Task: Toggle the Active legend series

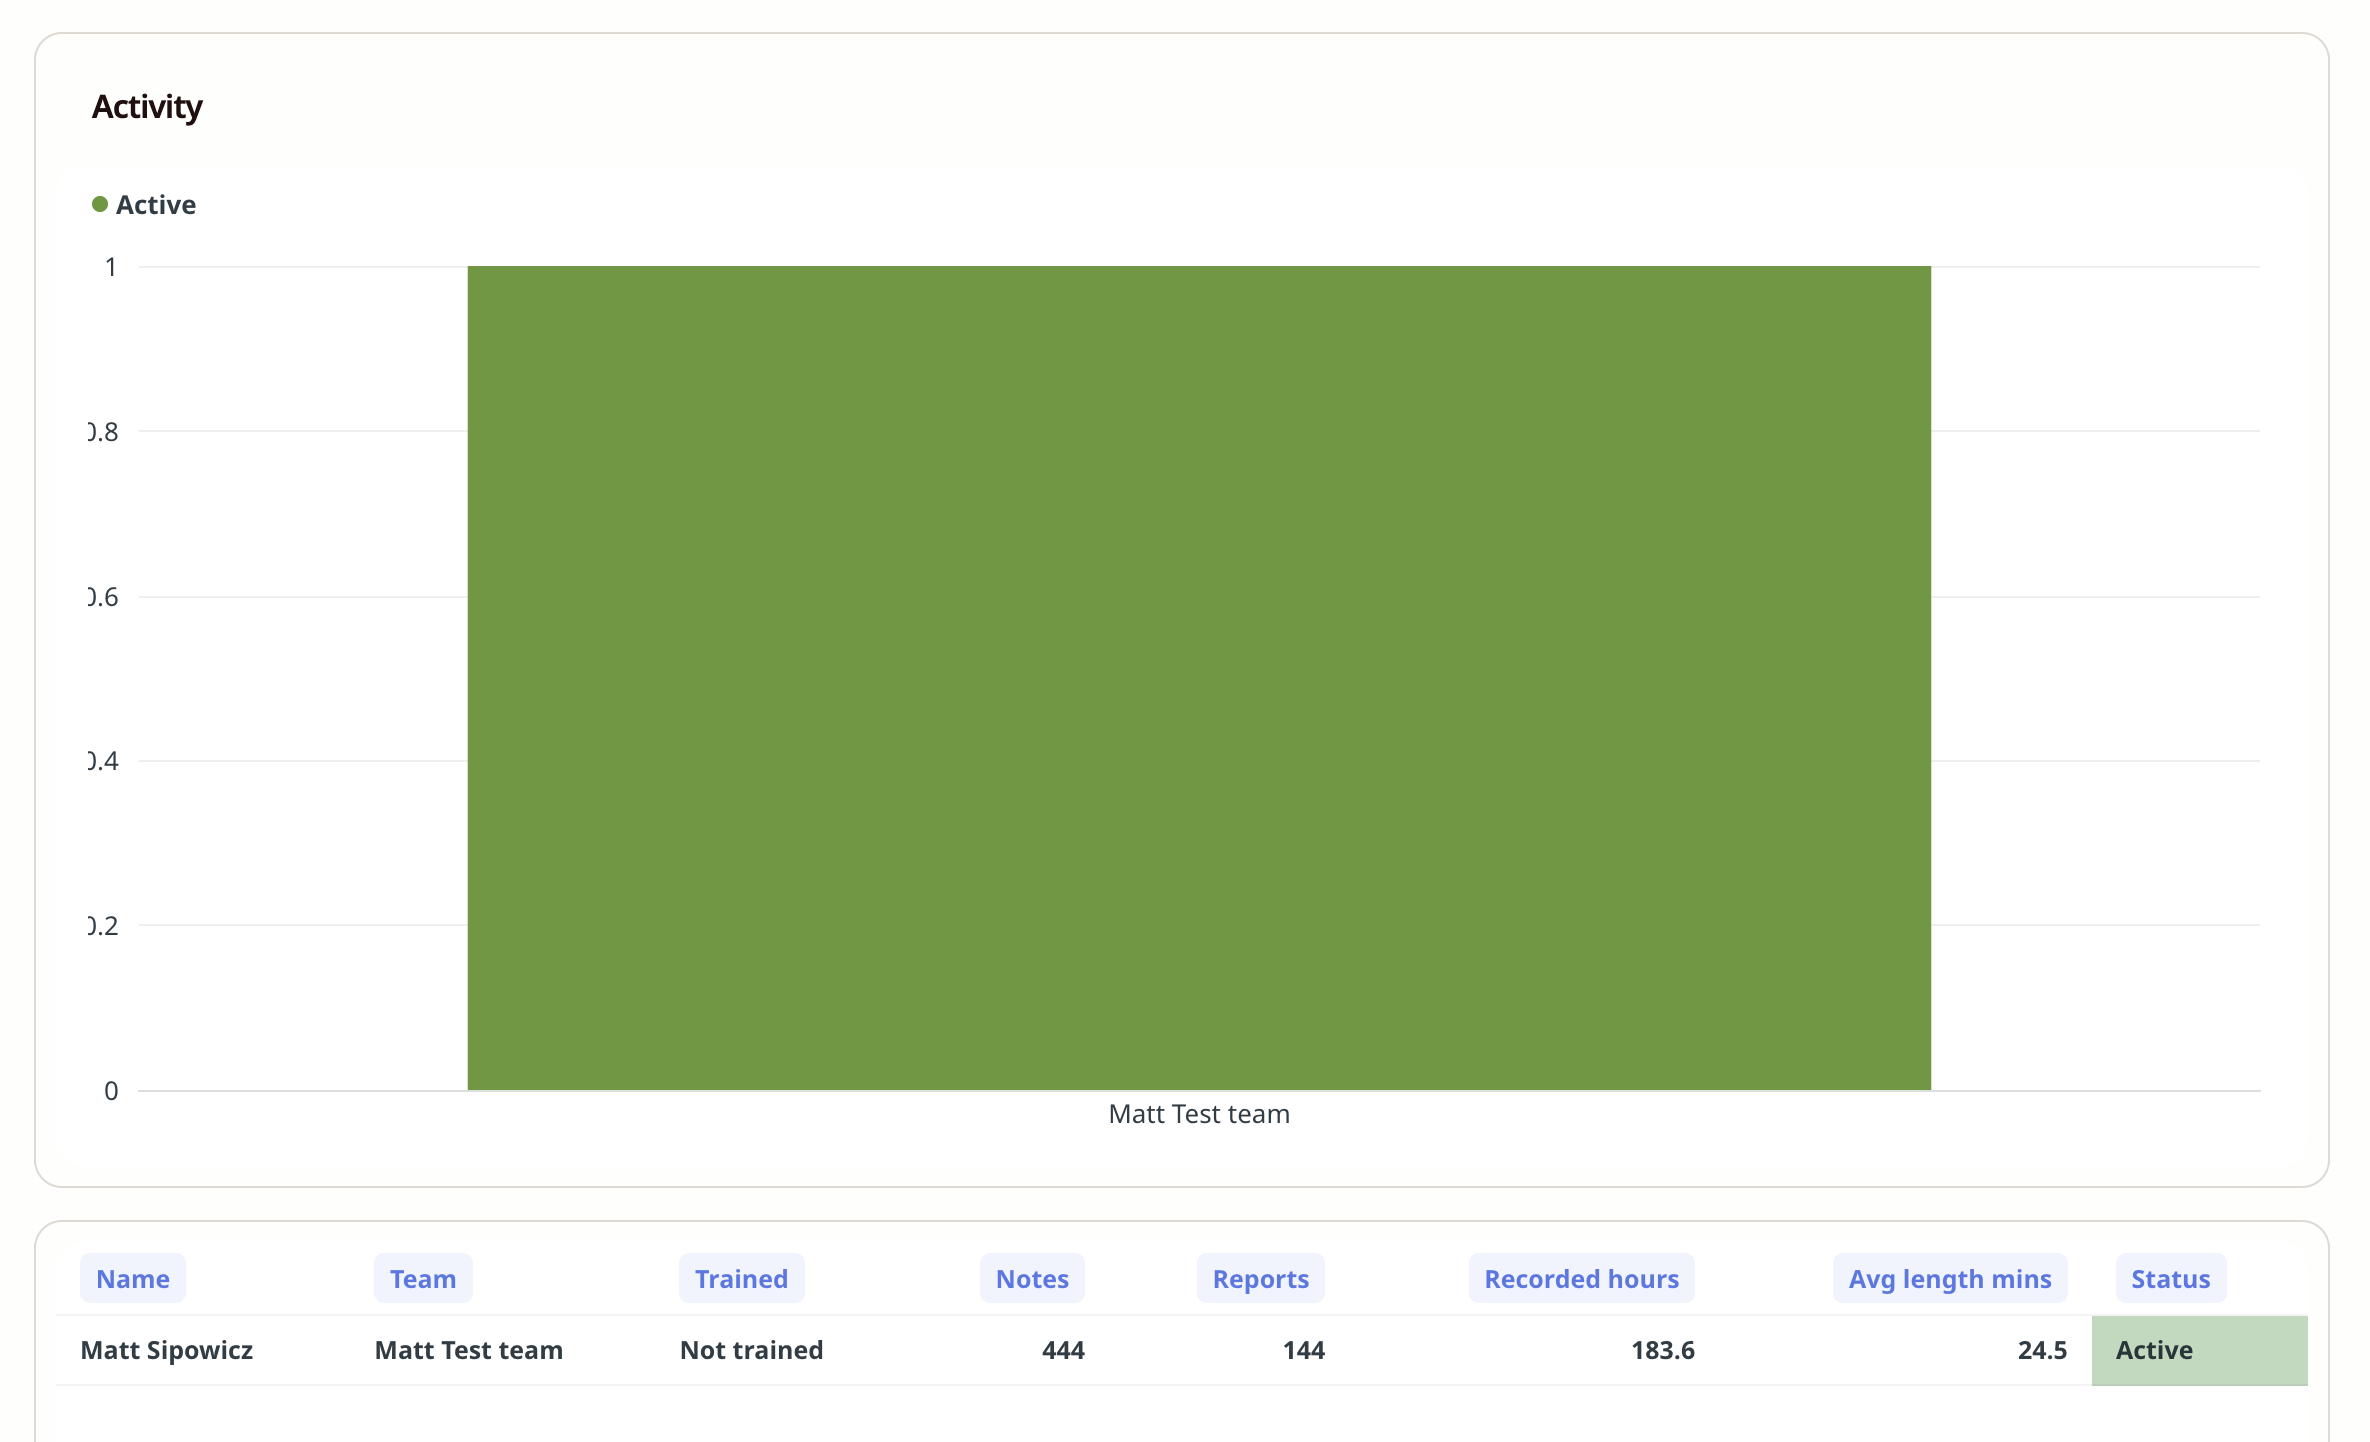Action: click(155, 205)
